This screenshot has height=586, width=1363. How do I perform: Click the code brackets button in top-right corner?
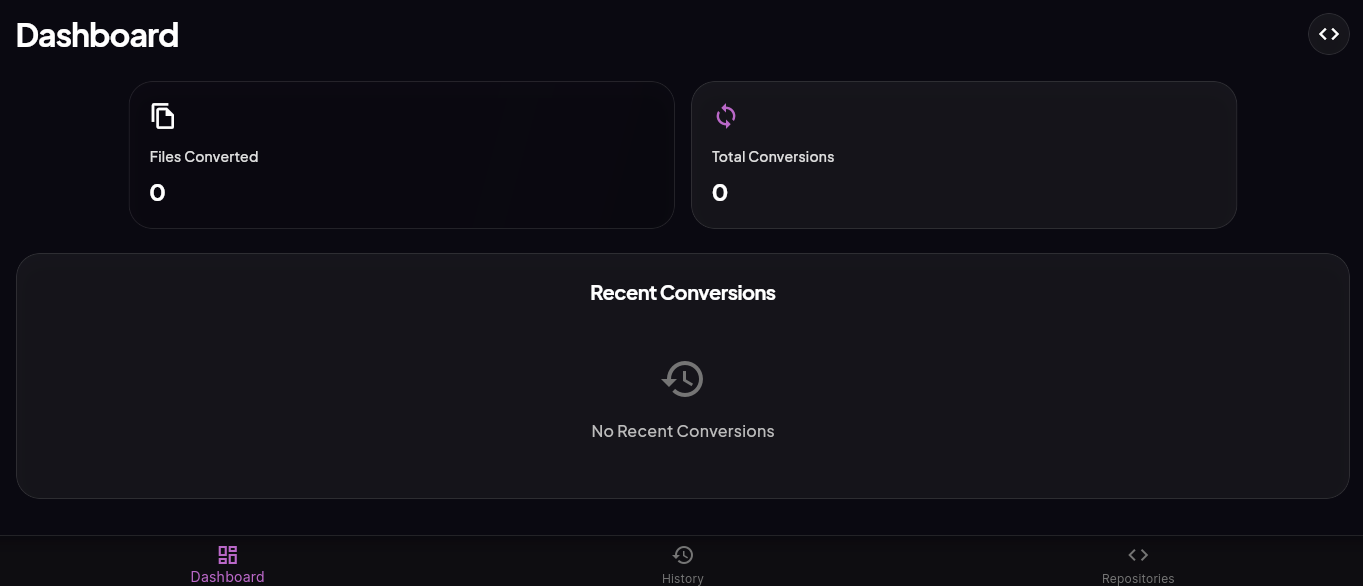pyautogui.click(x=1328, y=35)
